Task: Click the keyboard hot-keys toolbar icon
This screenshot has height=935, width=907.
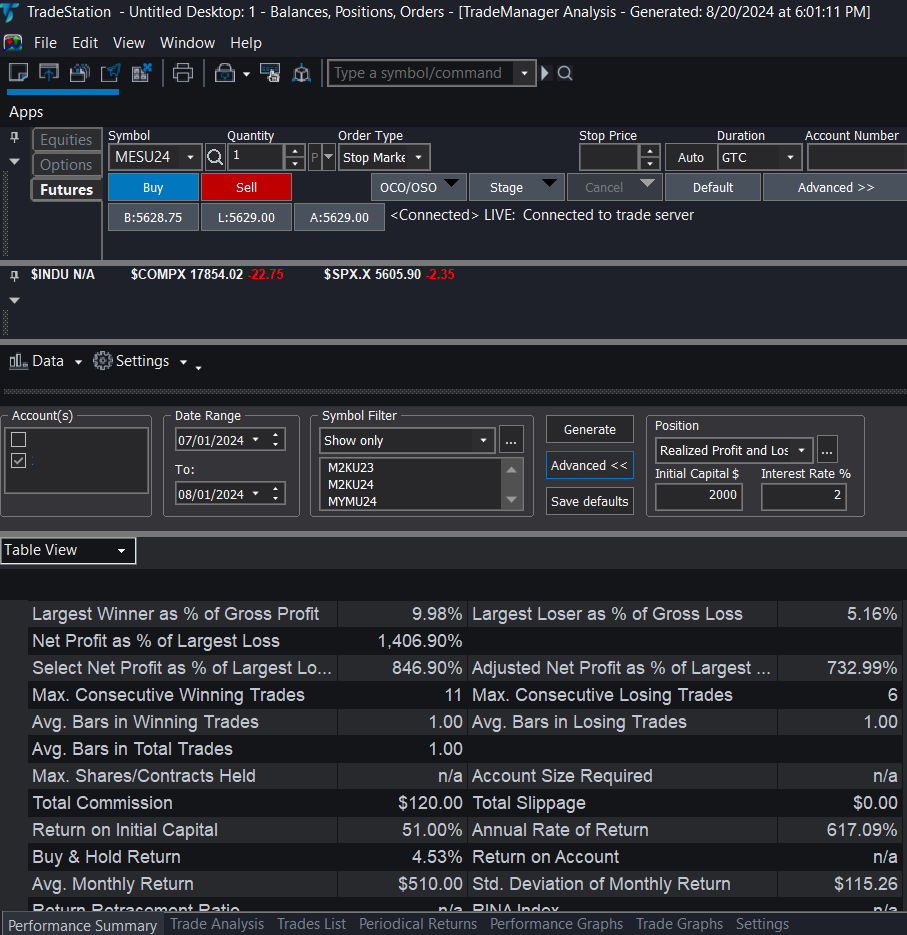Action: coord(271,73)
